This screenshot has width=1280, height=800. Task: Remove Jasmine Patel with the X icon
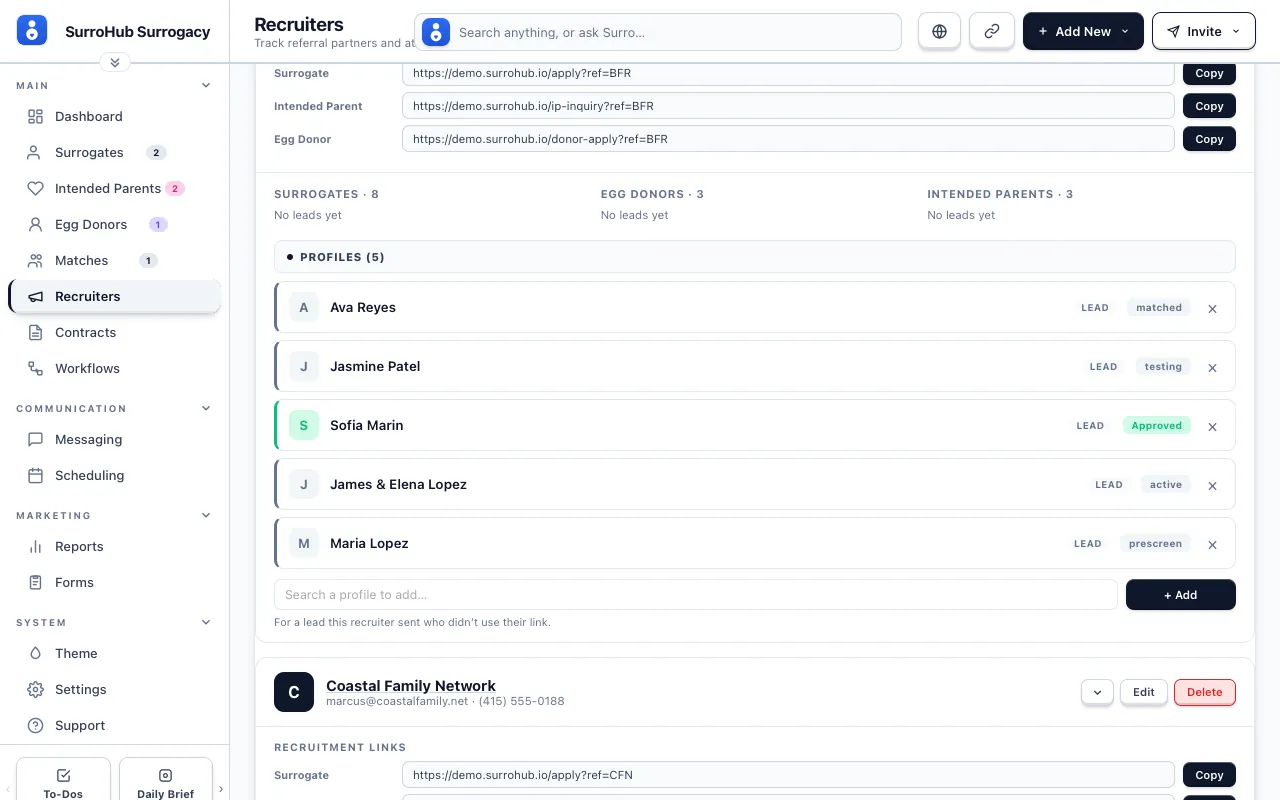[1212, 368]
